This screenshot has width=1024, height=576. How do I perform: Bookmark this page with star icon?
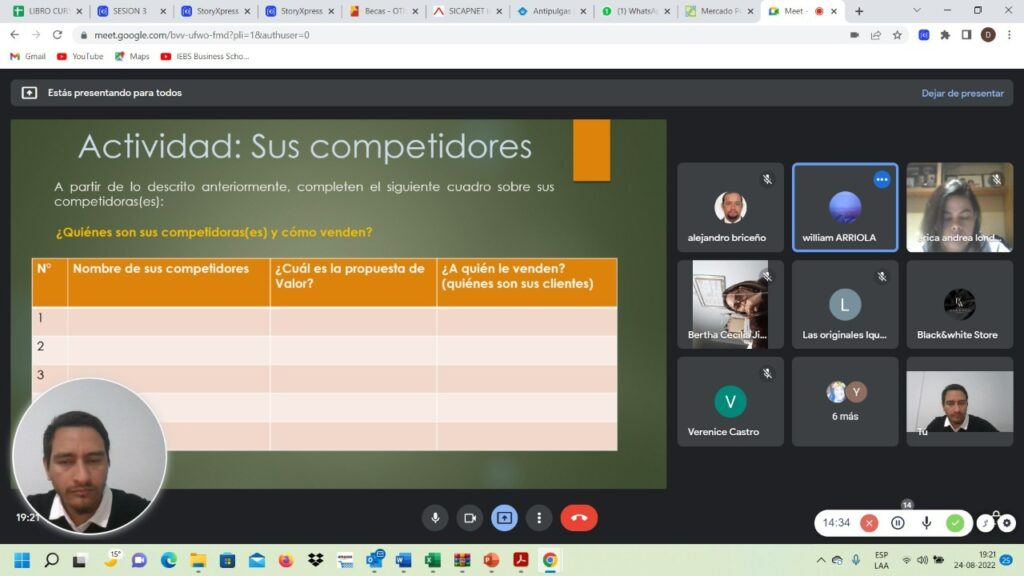[897, 34]
